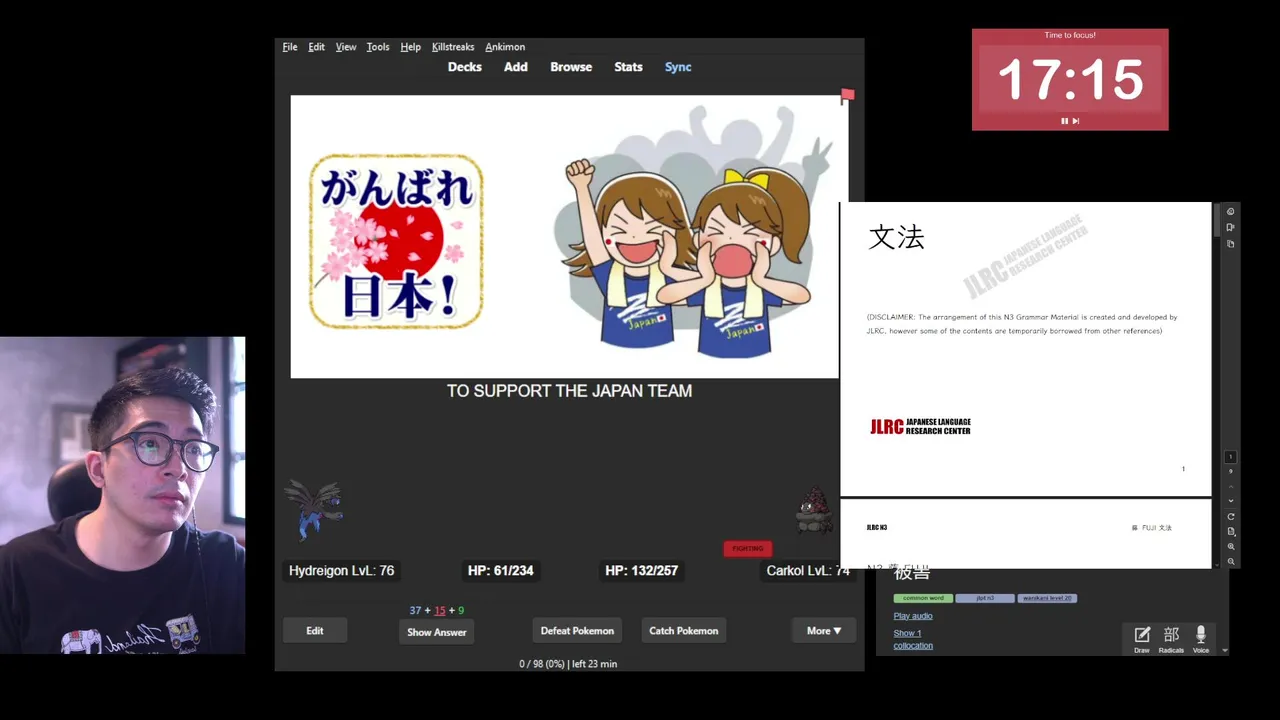The height and width of the screenshot is (720, 1280).
Task: Click the Catch Pokemon button
Action: tap(684, 631)
